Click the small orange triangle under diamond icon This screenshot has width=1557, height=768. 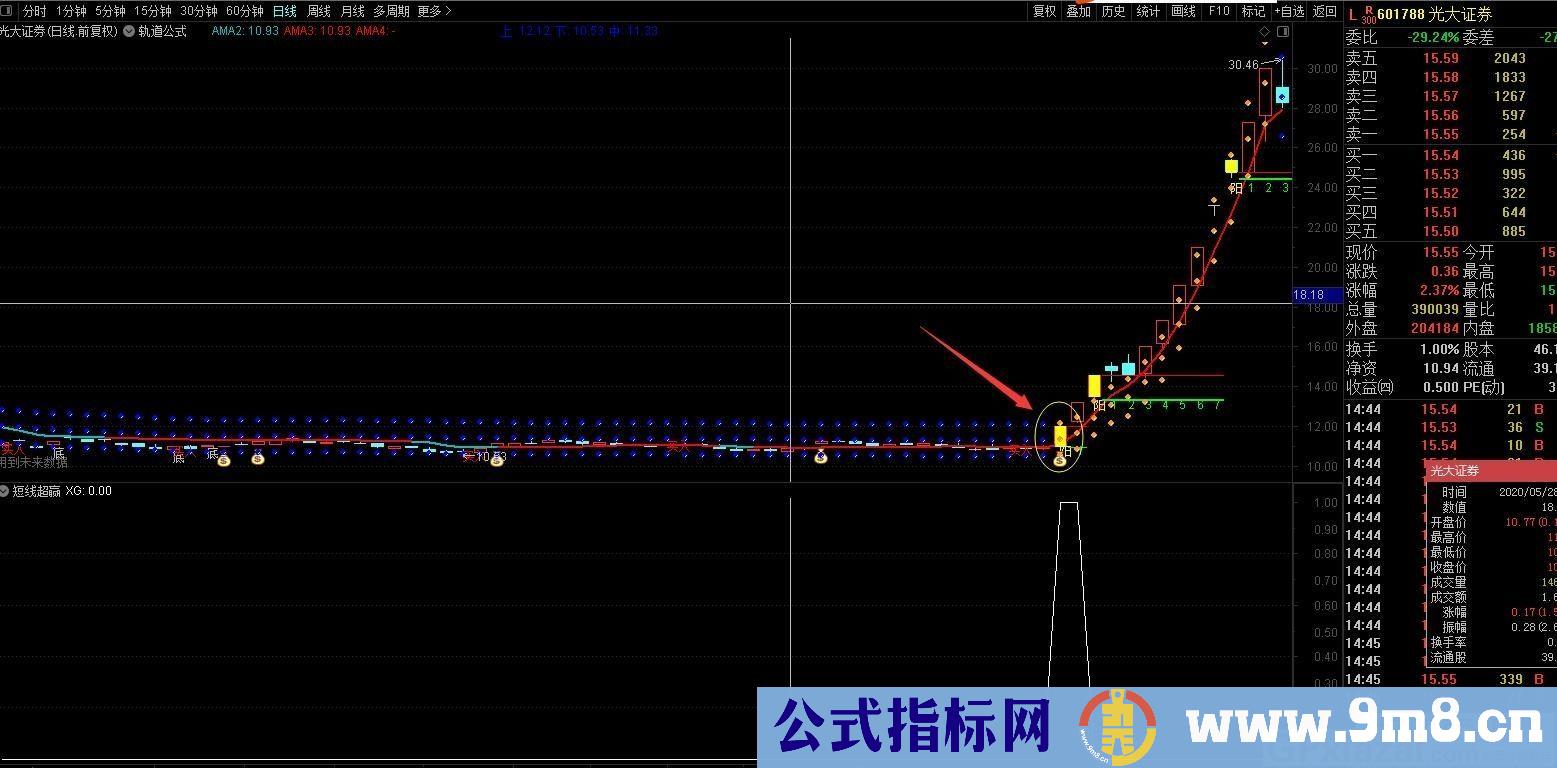pos(1265,45)
